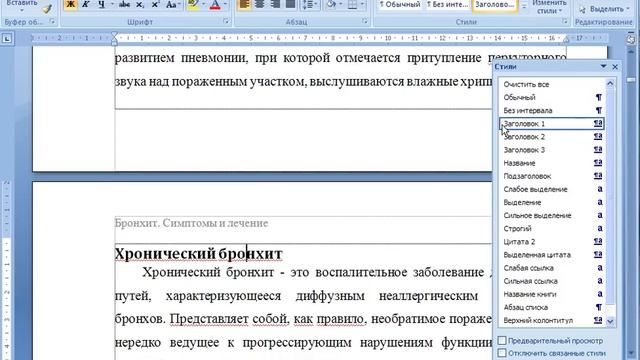Open the highlight color dropdown arrow
The image size is (640, 360).
203,4
